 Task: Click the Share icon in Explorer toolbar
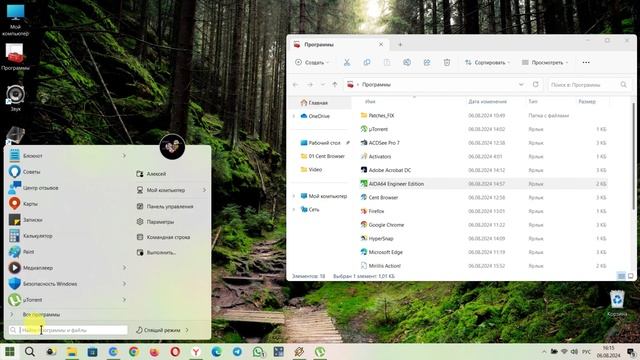[x=427, y=62]
